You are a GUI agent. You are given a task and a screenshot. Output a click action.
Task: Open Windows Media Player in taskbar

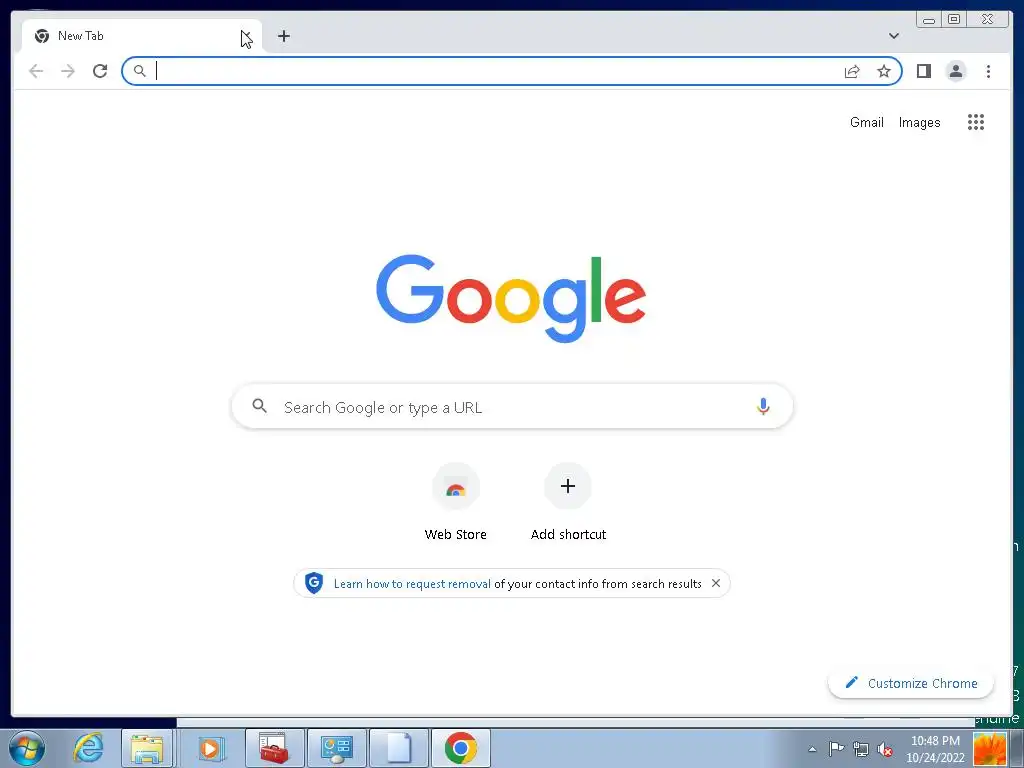pos(210,748)
